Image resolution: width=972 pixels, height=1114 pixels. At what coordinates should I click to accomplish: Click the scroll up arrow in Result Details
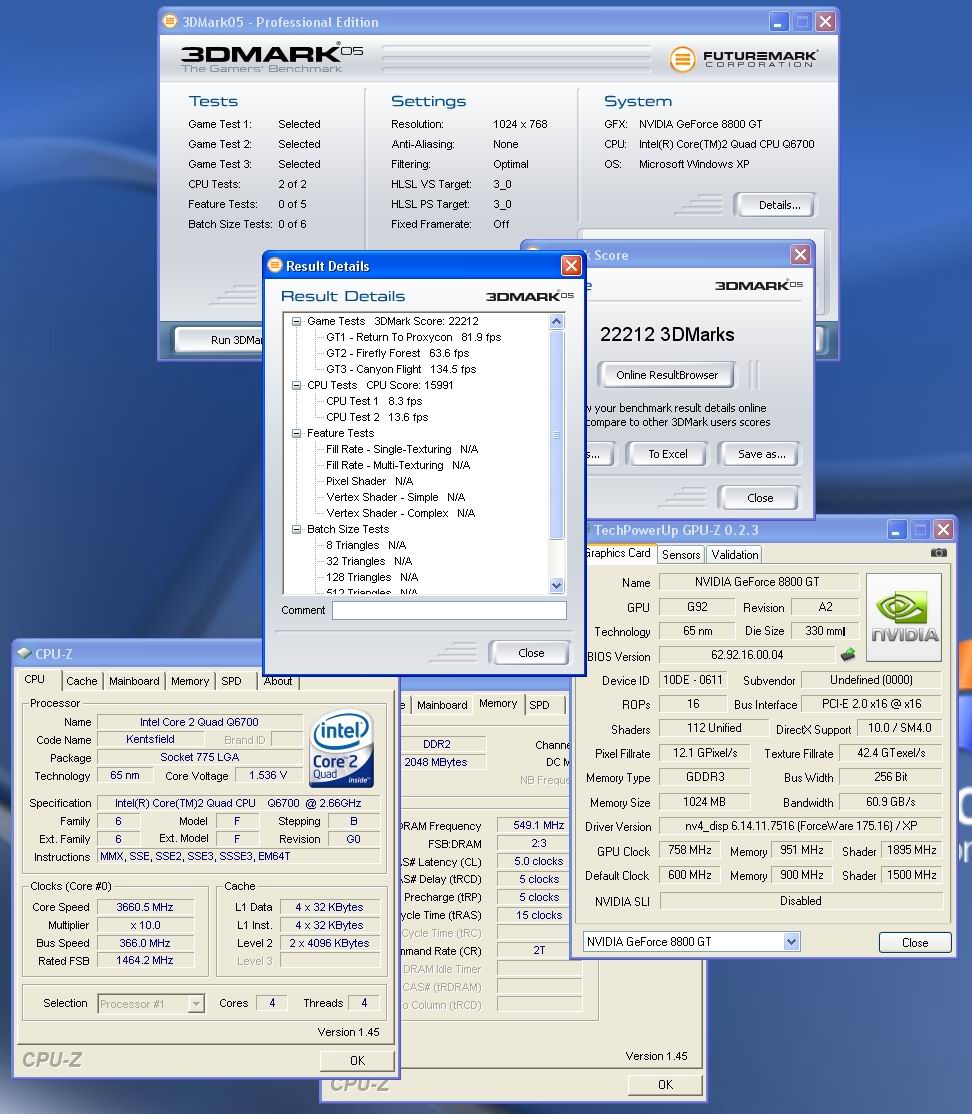click(556, 321)
